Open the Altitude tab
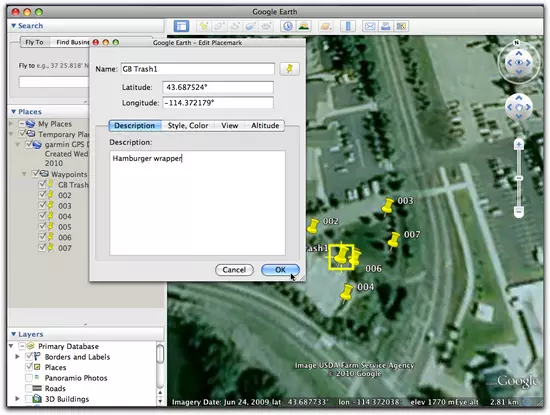The height and width of the screenshot is (415, 550). [265, 126]
